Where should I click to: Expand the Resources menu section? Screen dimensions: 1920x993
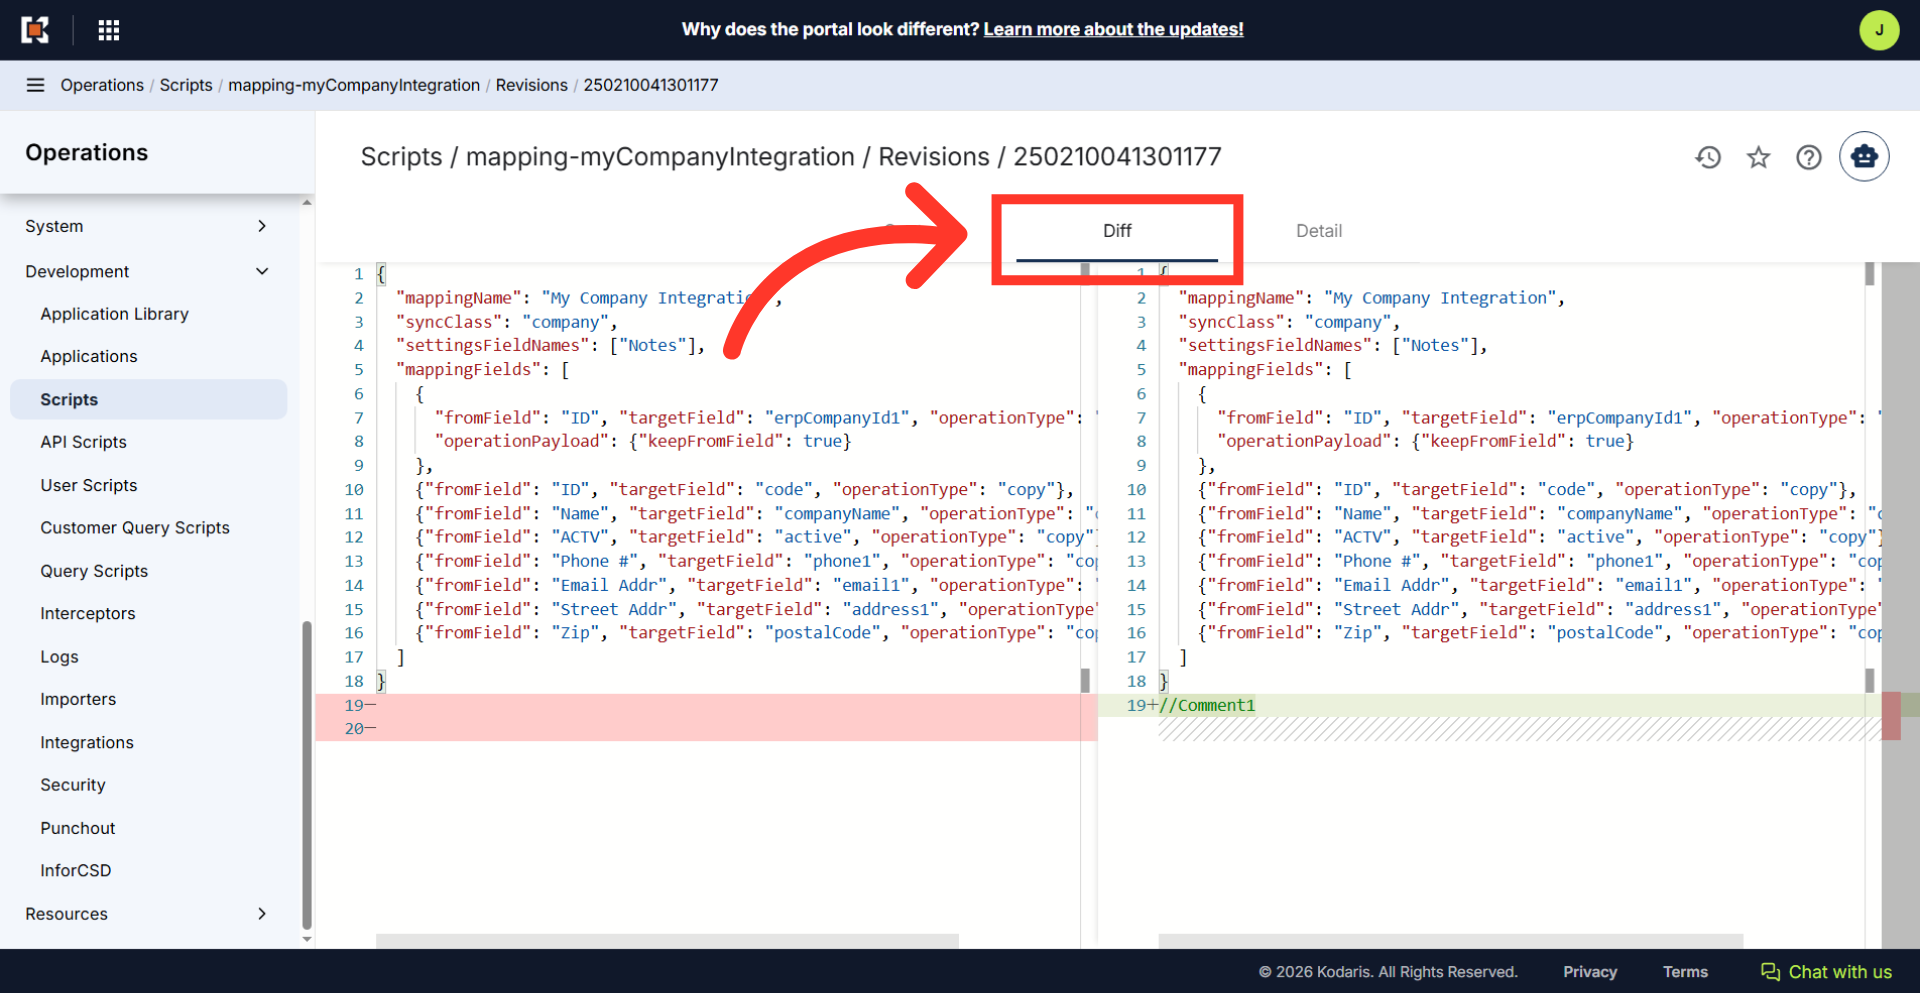pyautogui.click(x=149, y=914)
